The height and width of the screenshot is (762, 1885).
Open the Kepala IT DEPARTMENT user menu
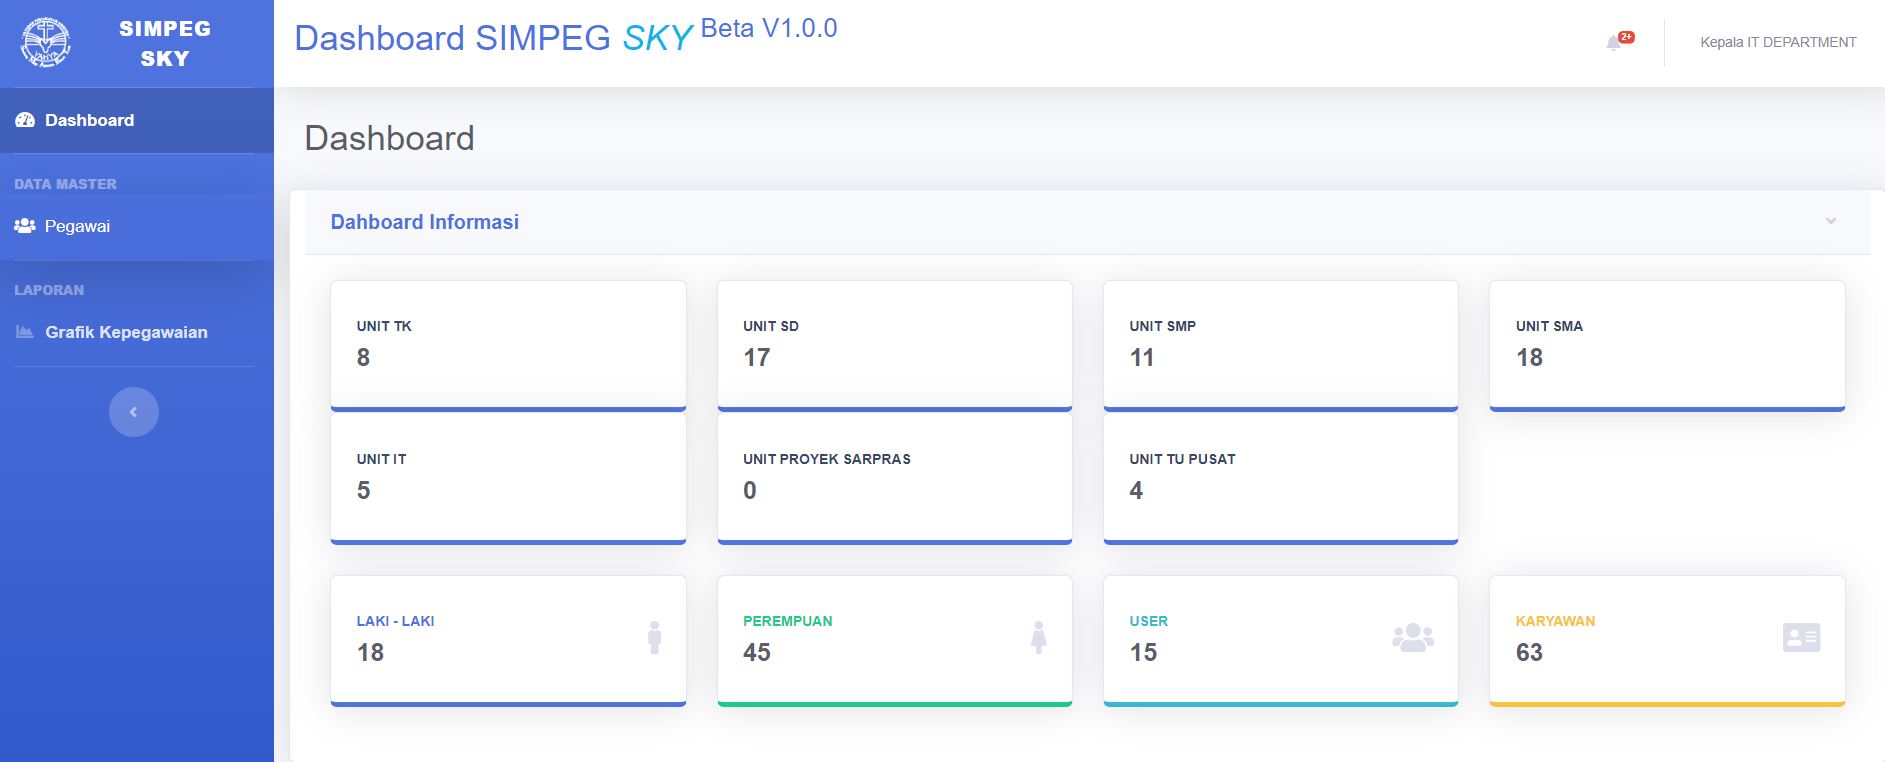point(1778,42)
